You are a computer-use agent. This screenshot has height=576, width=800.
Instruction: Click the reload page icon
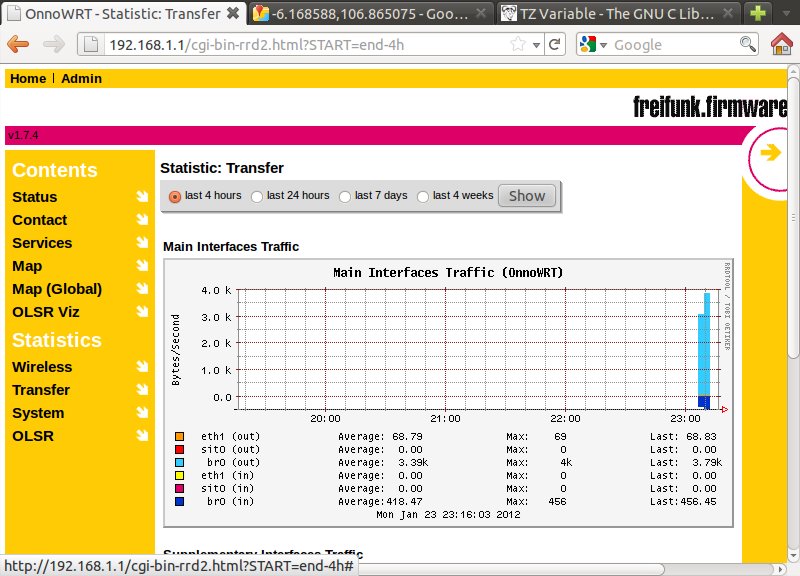point(555,45)
